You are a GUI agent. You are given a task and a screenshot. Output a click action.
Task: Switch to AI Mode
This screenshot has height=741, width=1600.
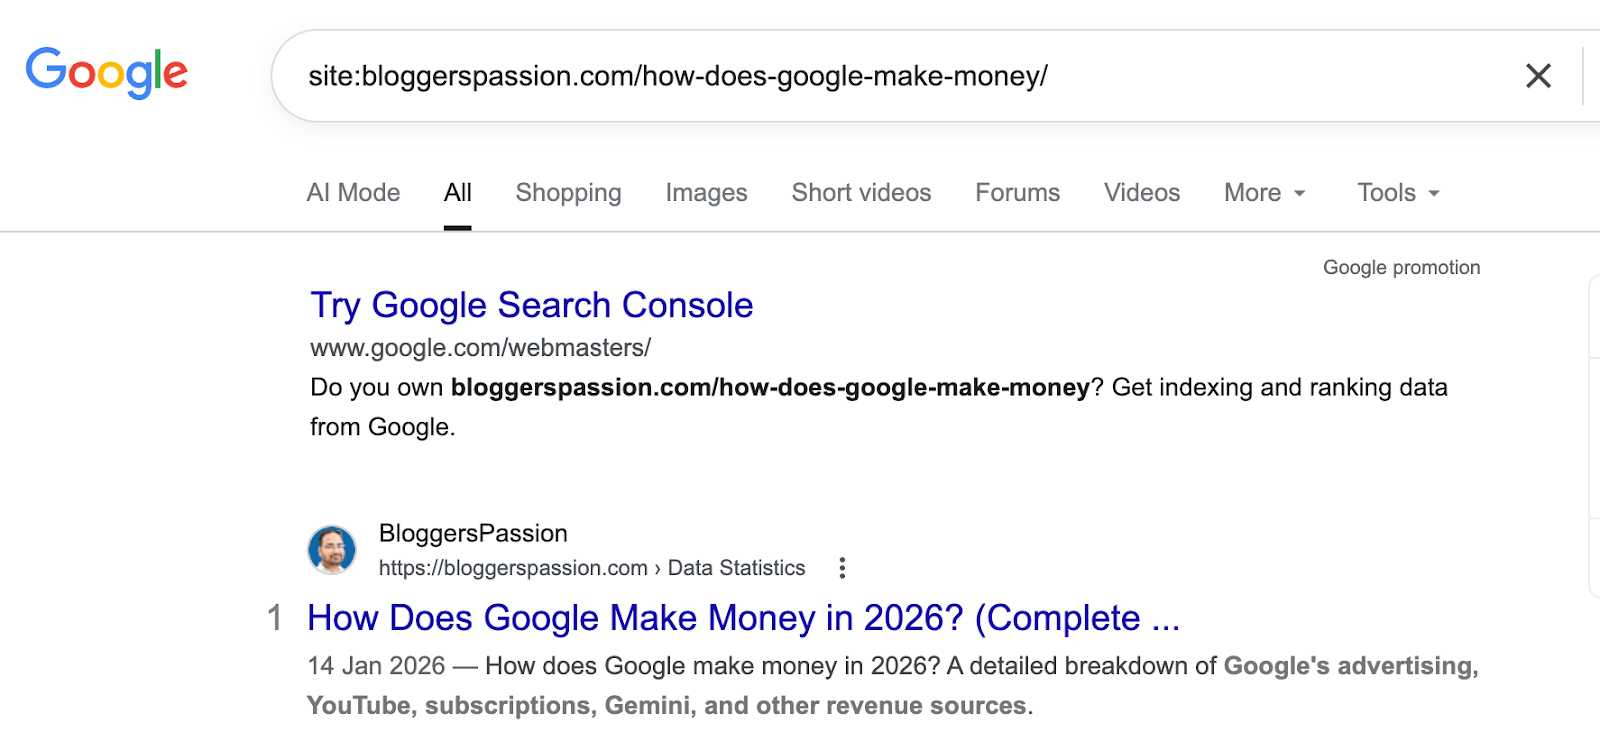click(x=353, y=192)
